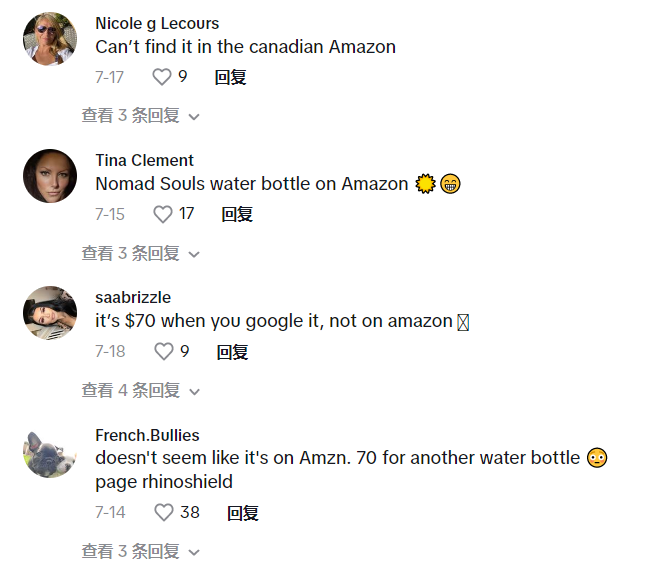Open French.Bullies username link
The image size is (654, 574).
click(x=147, y=435)
